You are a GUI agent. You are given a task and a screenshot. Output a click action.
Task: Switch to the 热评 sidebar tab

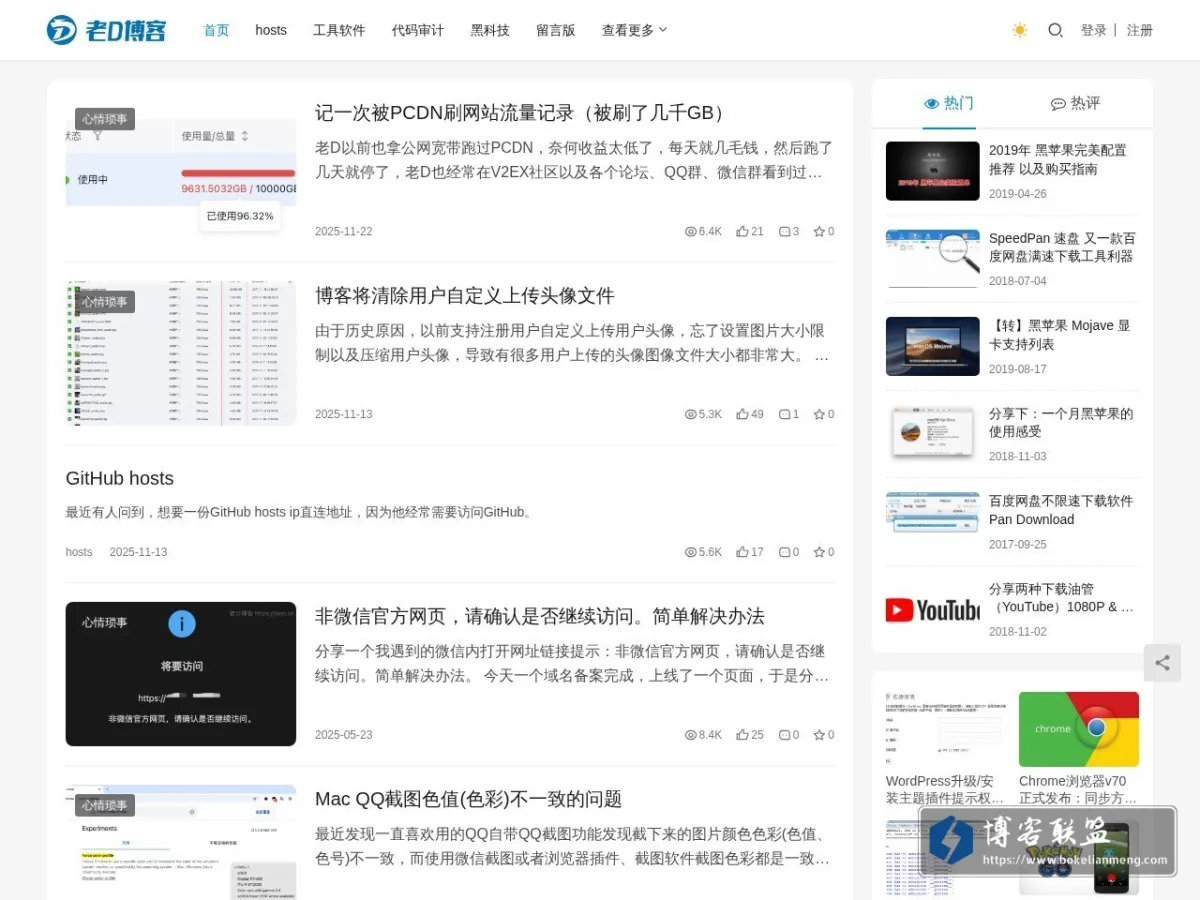tap(1075, 103)
